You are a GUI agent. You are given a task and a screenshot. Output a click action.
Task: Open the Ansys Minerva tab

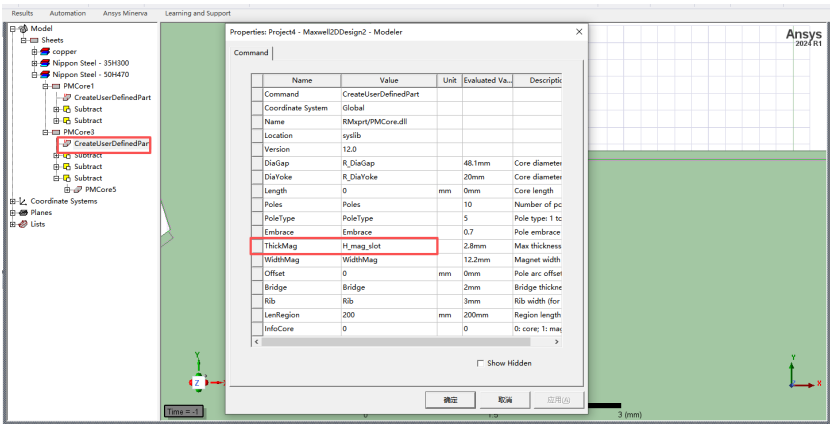pos(125,13)
